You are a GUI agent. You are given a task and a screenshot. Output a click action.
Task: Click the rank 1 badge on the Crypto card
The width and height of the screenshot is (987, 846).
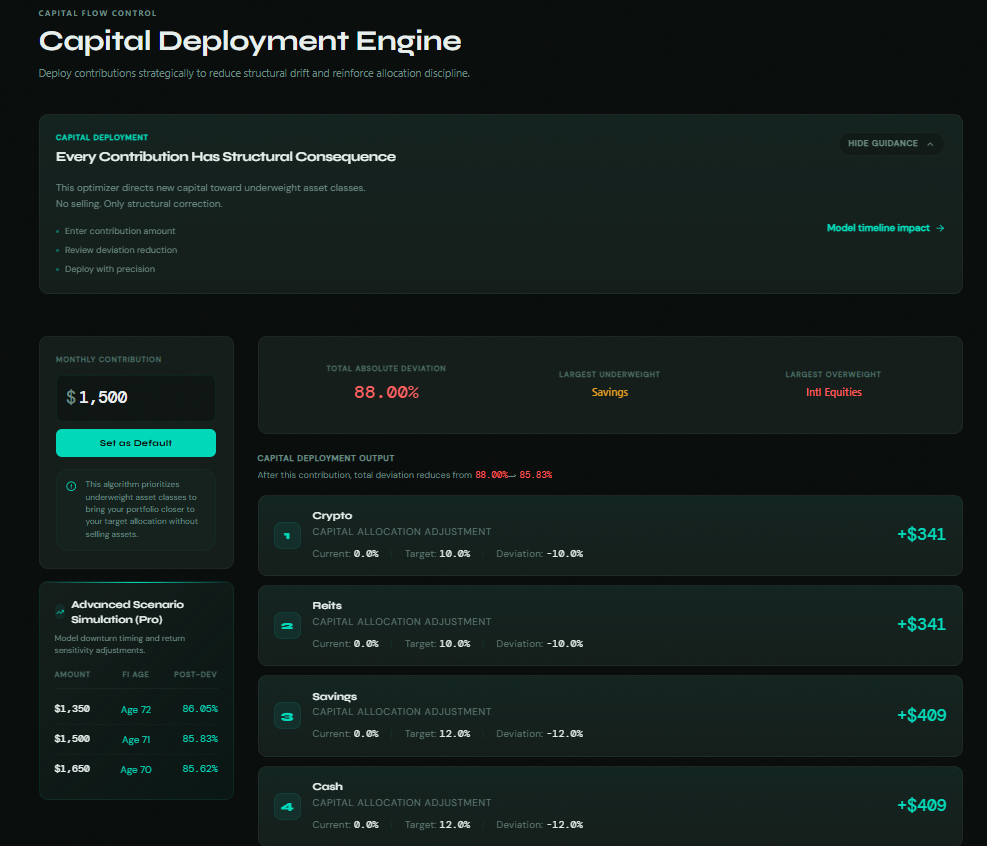[287, 536]
